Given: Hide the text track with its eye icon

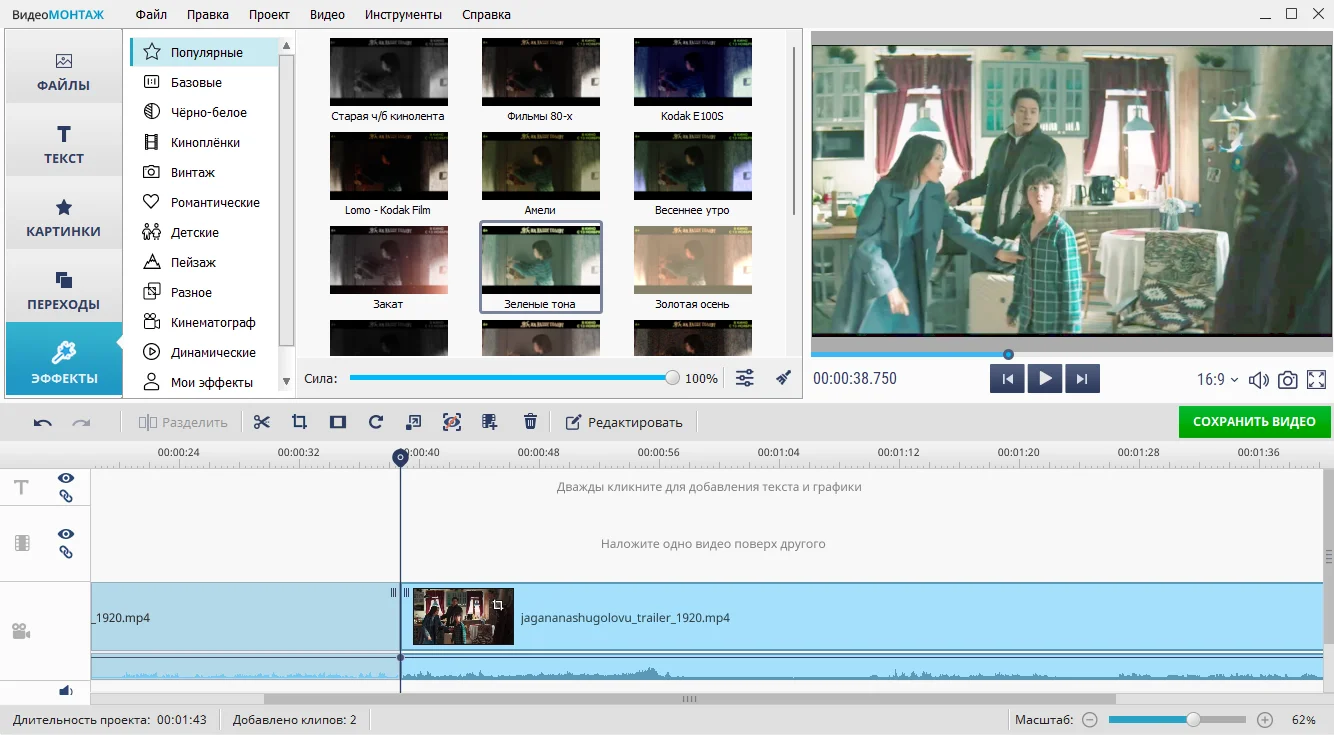Looking at the screenshot, I should [66, 478].
